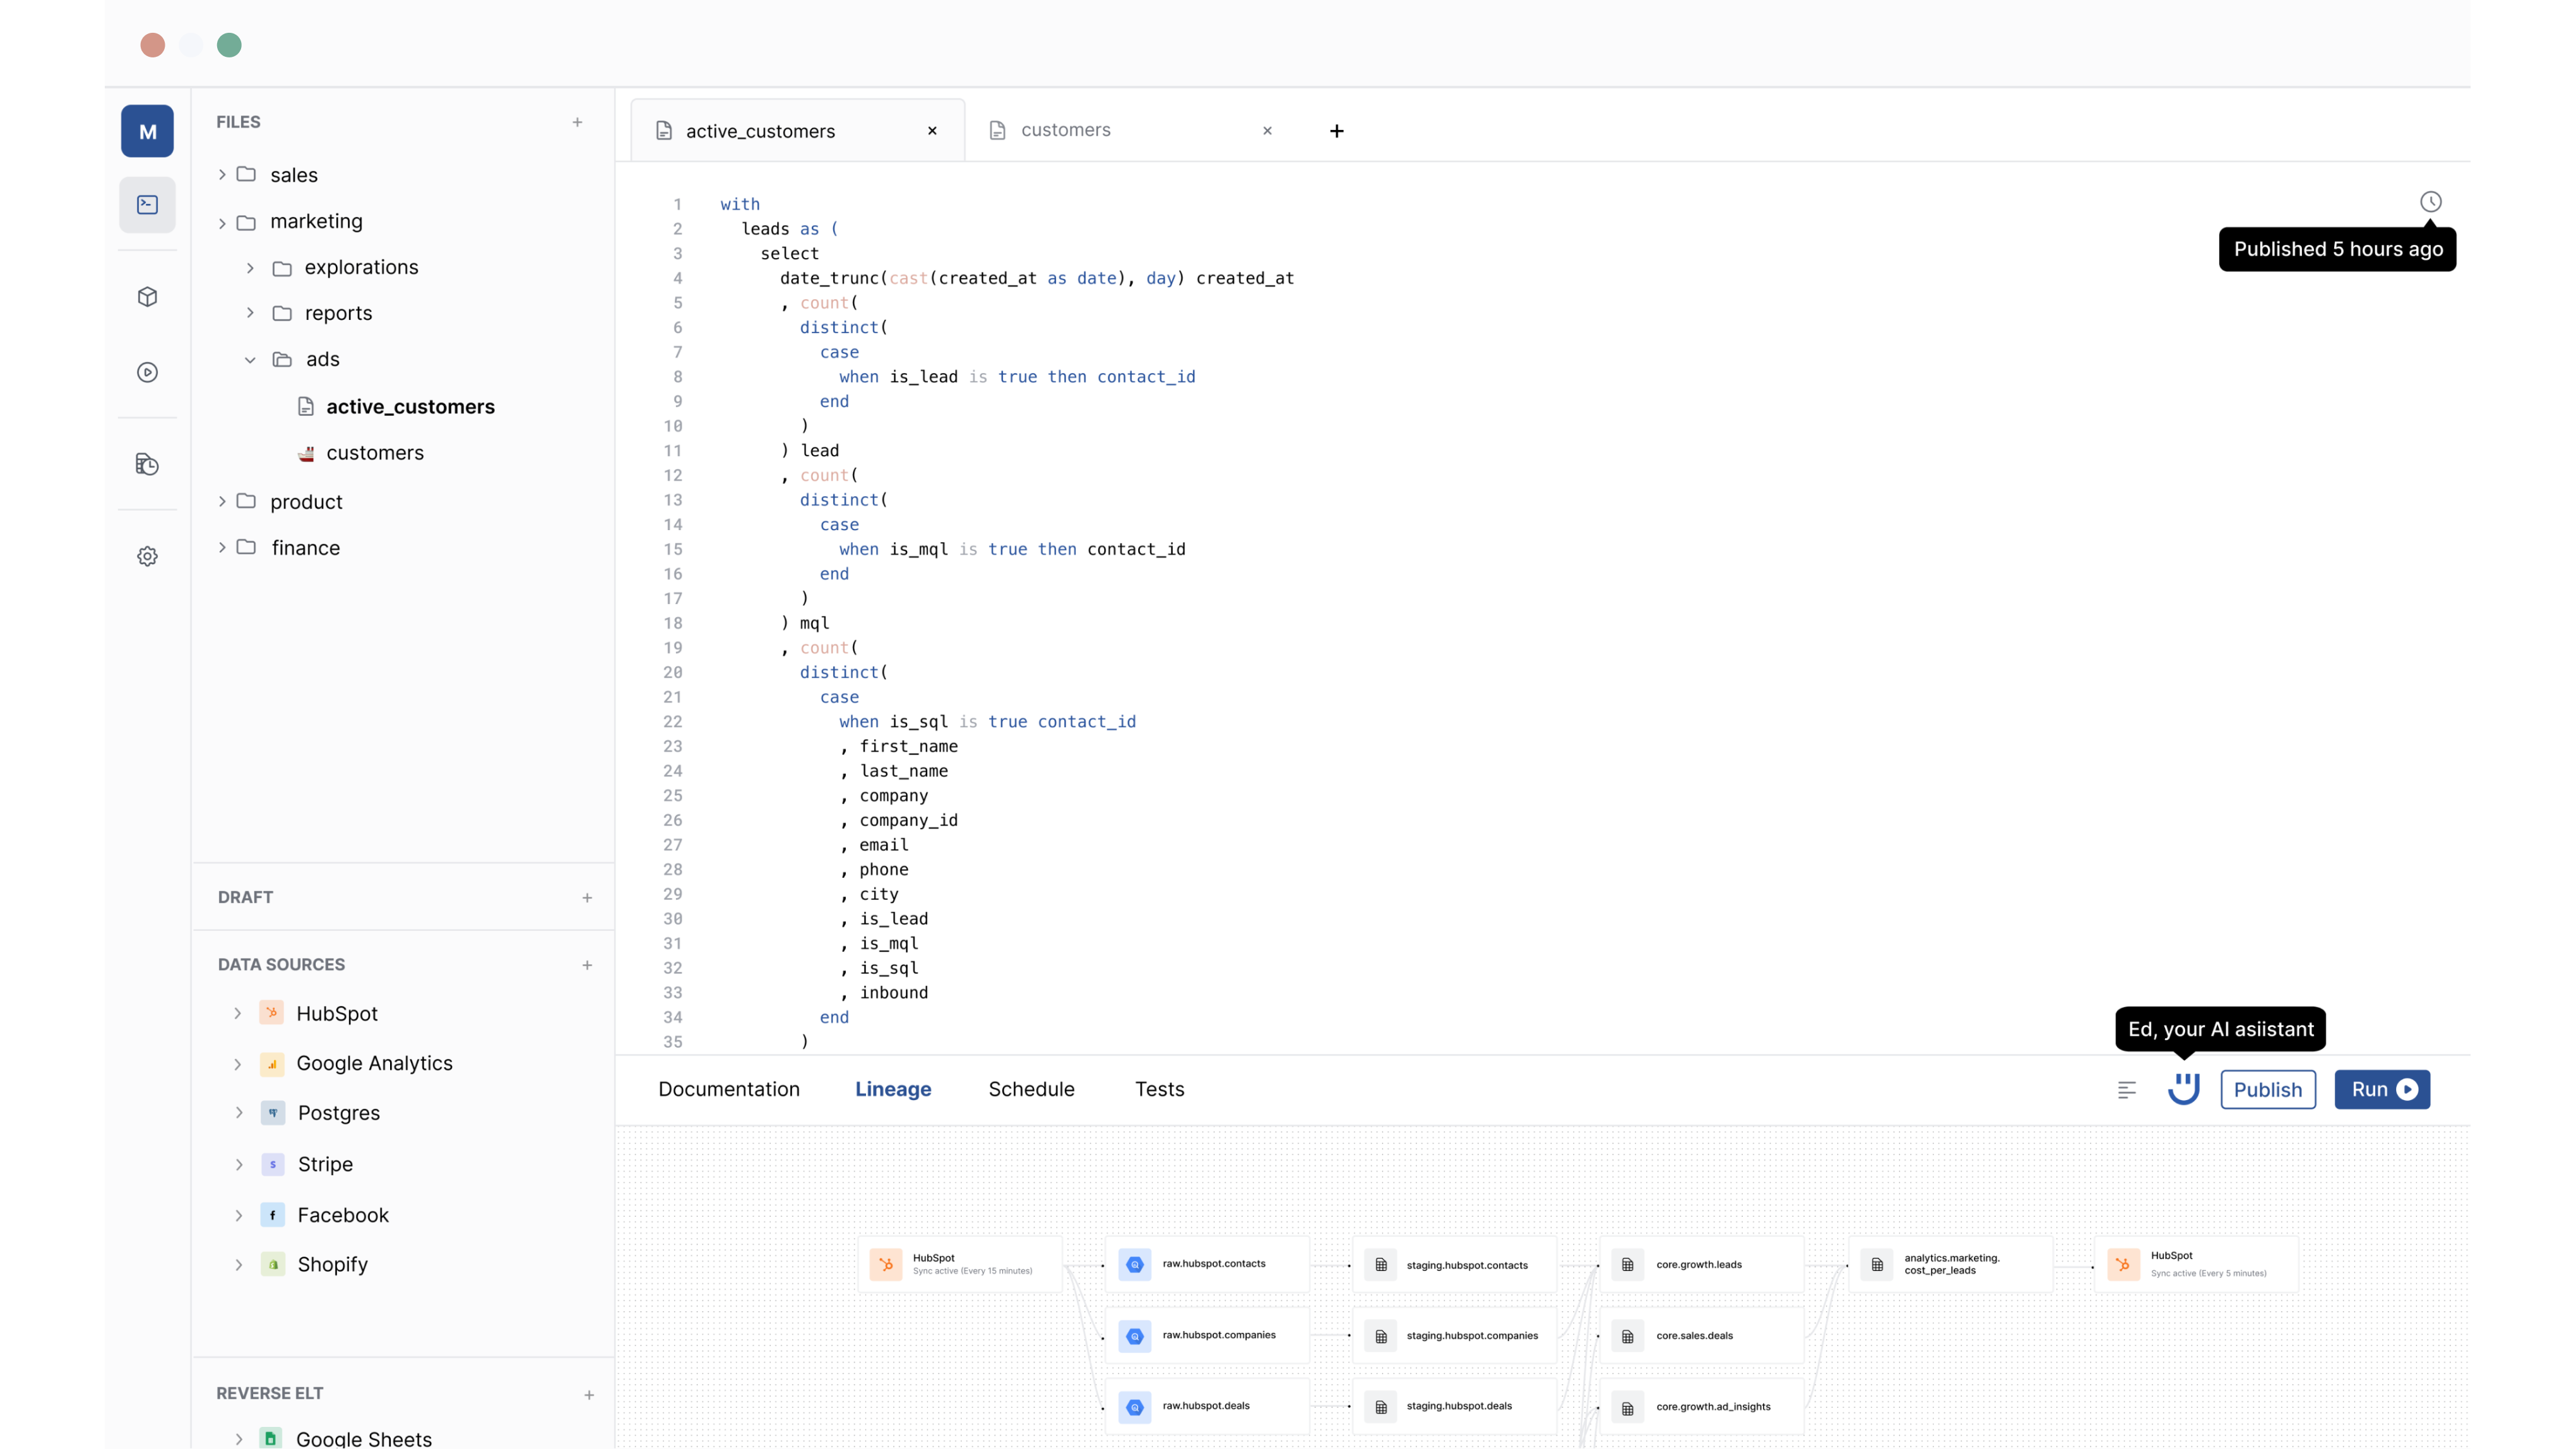The height and width of the screenshot is (1449, 2576).
Task: Close the active_customers tab
Action: coord(931,130)
